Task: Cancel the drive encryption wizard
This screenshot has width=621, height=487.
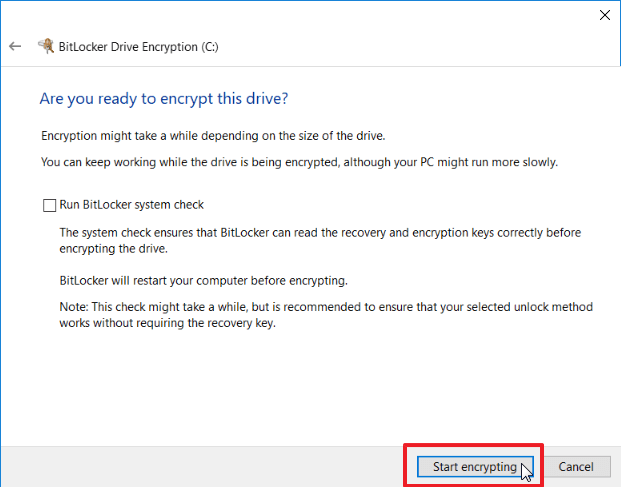Action: pyautogui.click(x=576, y=467)
